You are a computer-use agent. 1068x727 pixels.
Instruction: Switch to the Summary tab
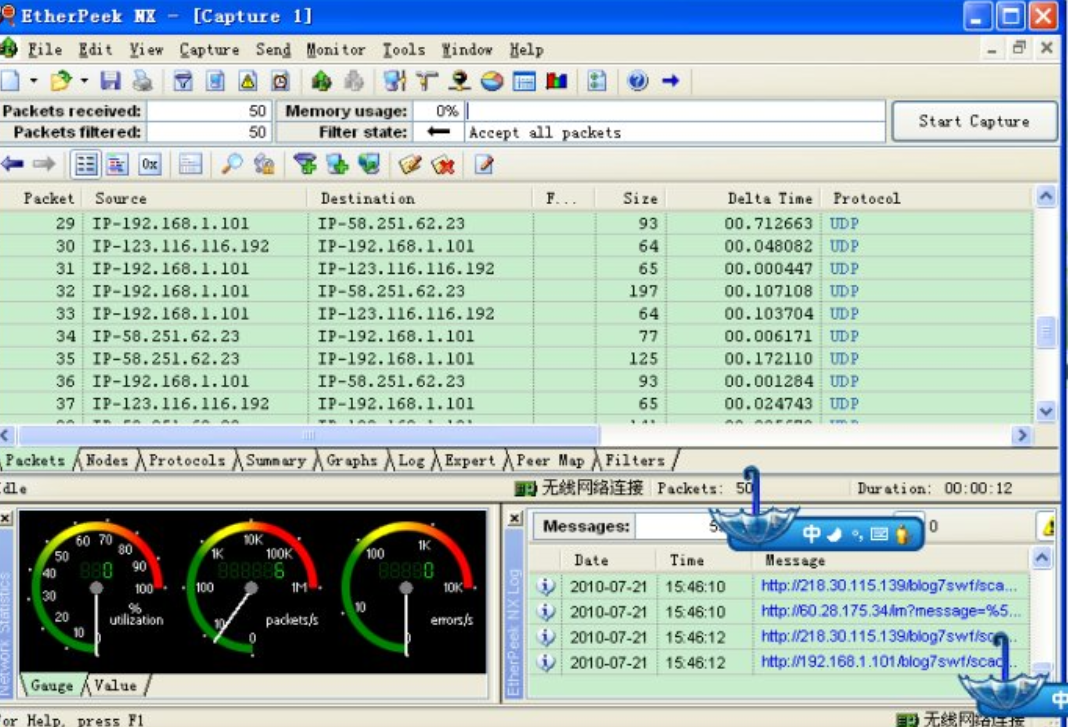275,461
